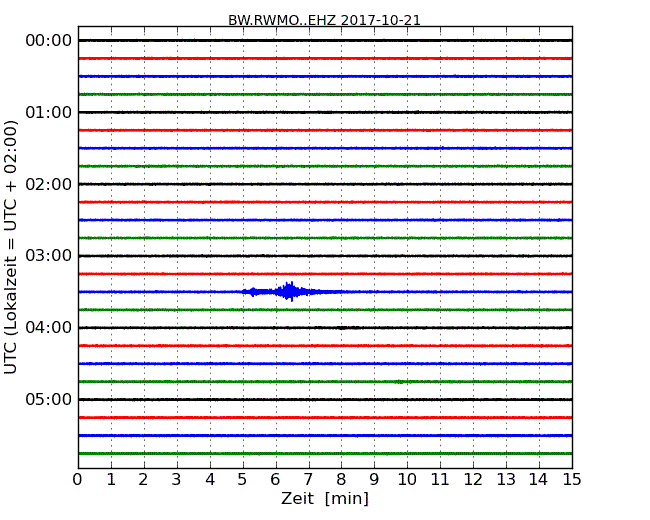Click the x-axis tick label 14
The width and height of the screenshot is (650, 520).
click(538, 480)
